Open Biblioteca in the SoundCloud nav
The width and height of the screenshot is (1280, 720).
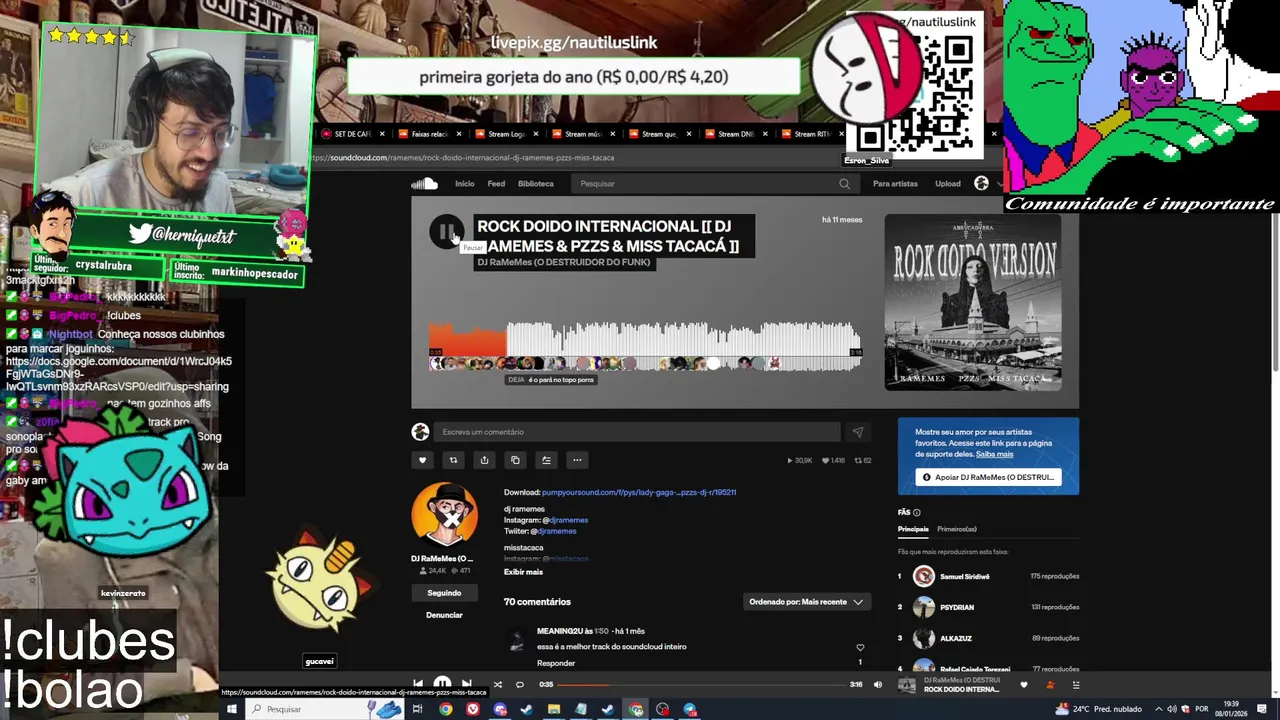(535, 183)
